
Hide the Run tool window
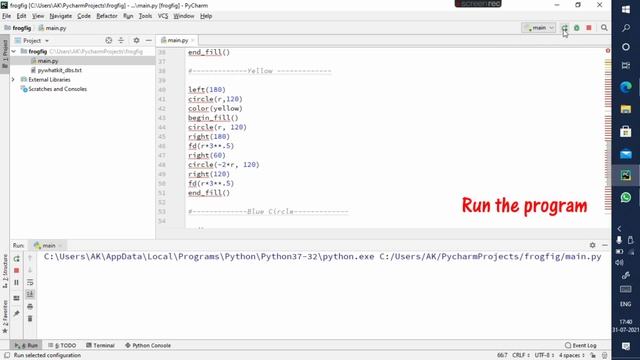point(605,245)
